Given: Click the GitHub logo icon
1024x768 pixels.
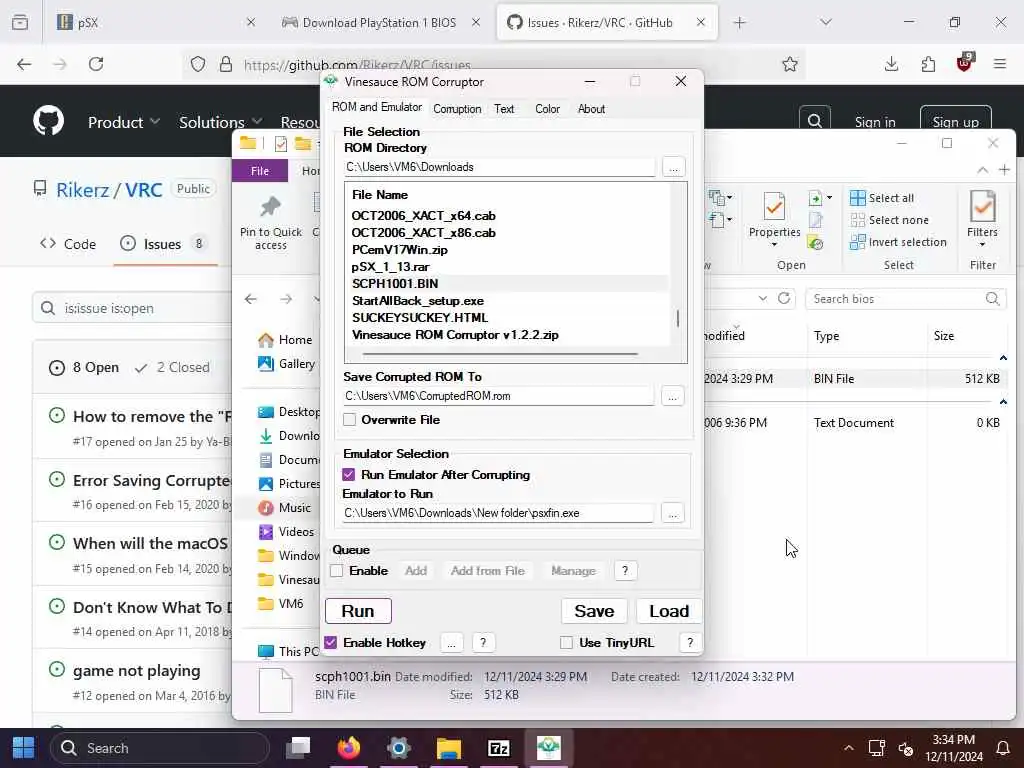Looking at the screenshot, I should coord(48,121).
